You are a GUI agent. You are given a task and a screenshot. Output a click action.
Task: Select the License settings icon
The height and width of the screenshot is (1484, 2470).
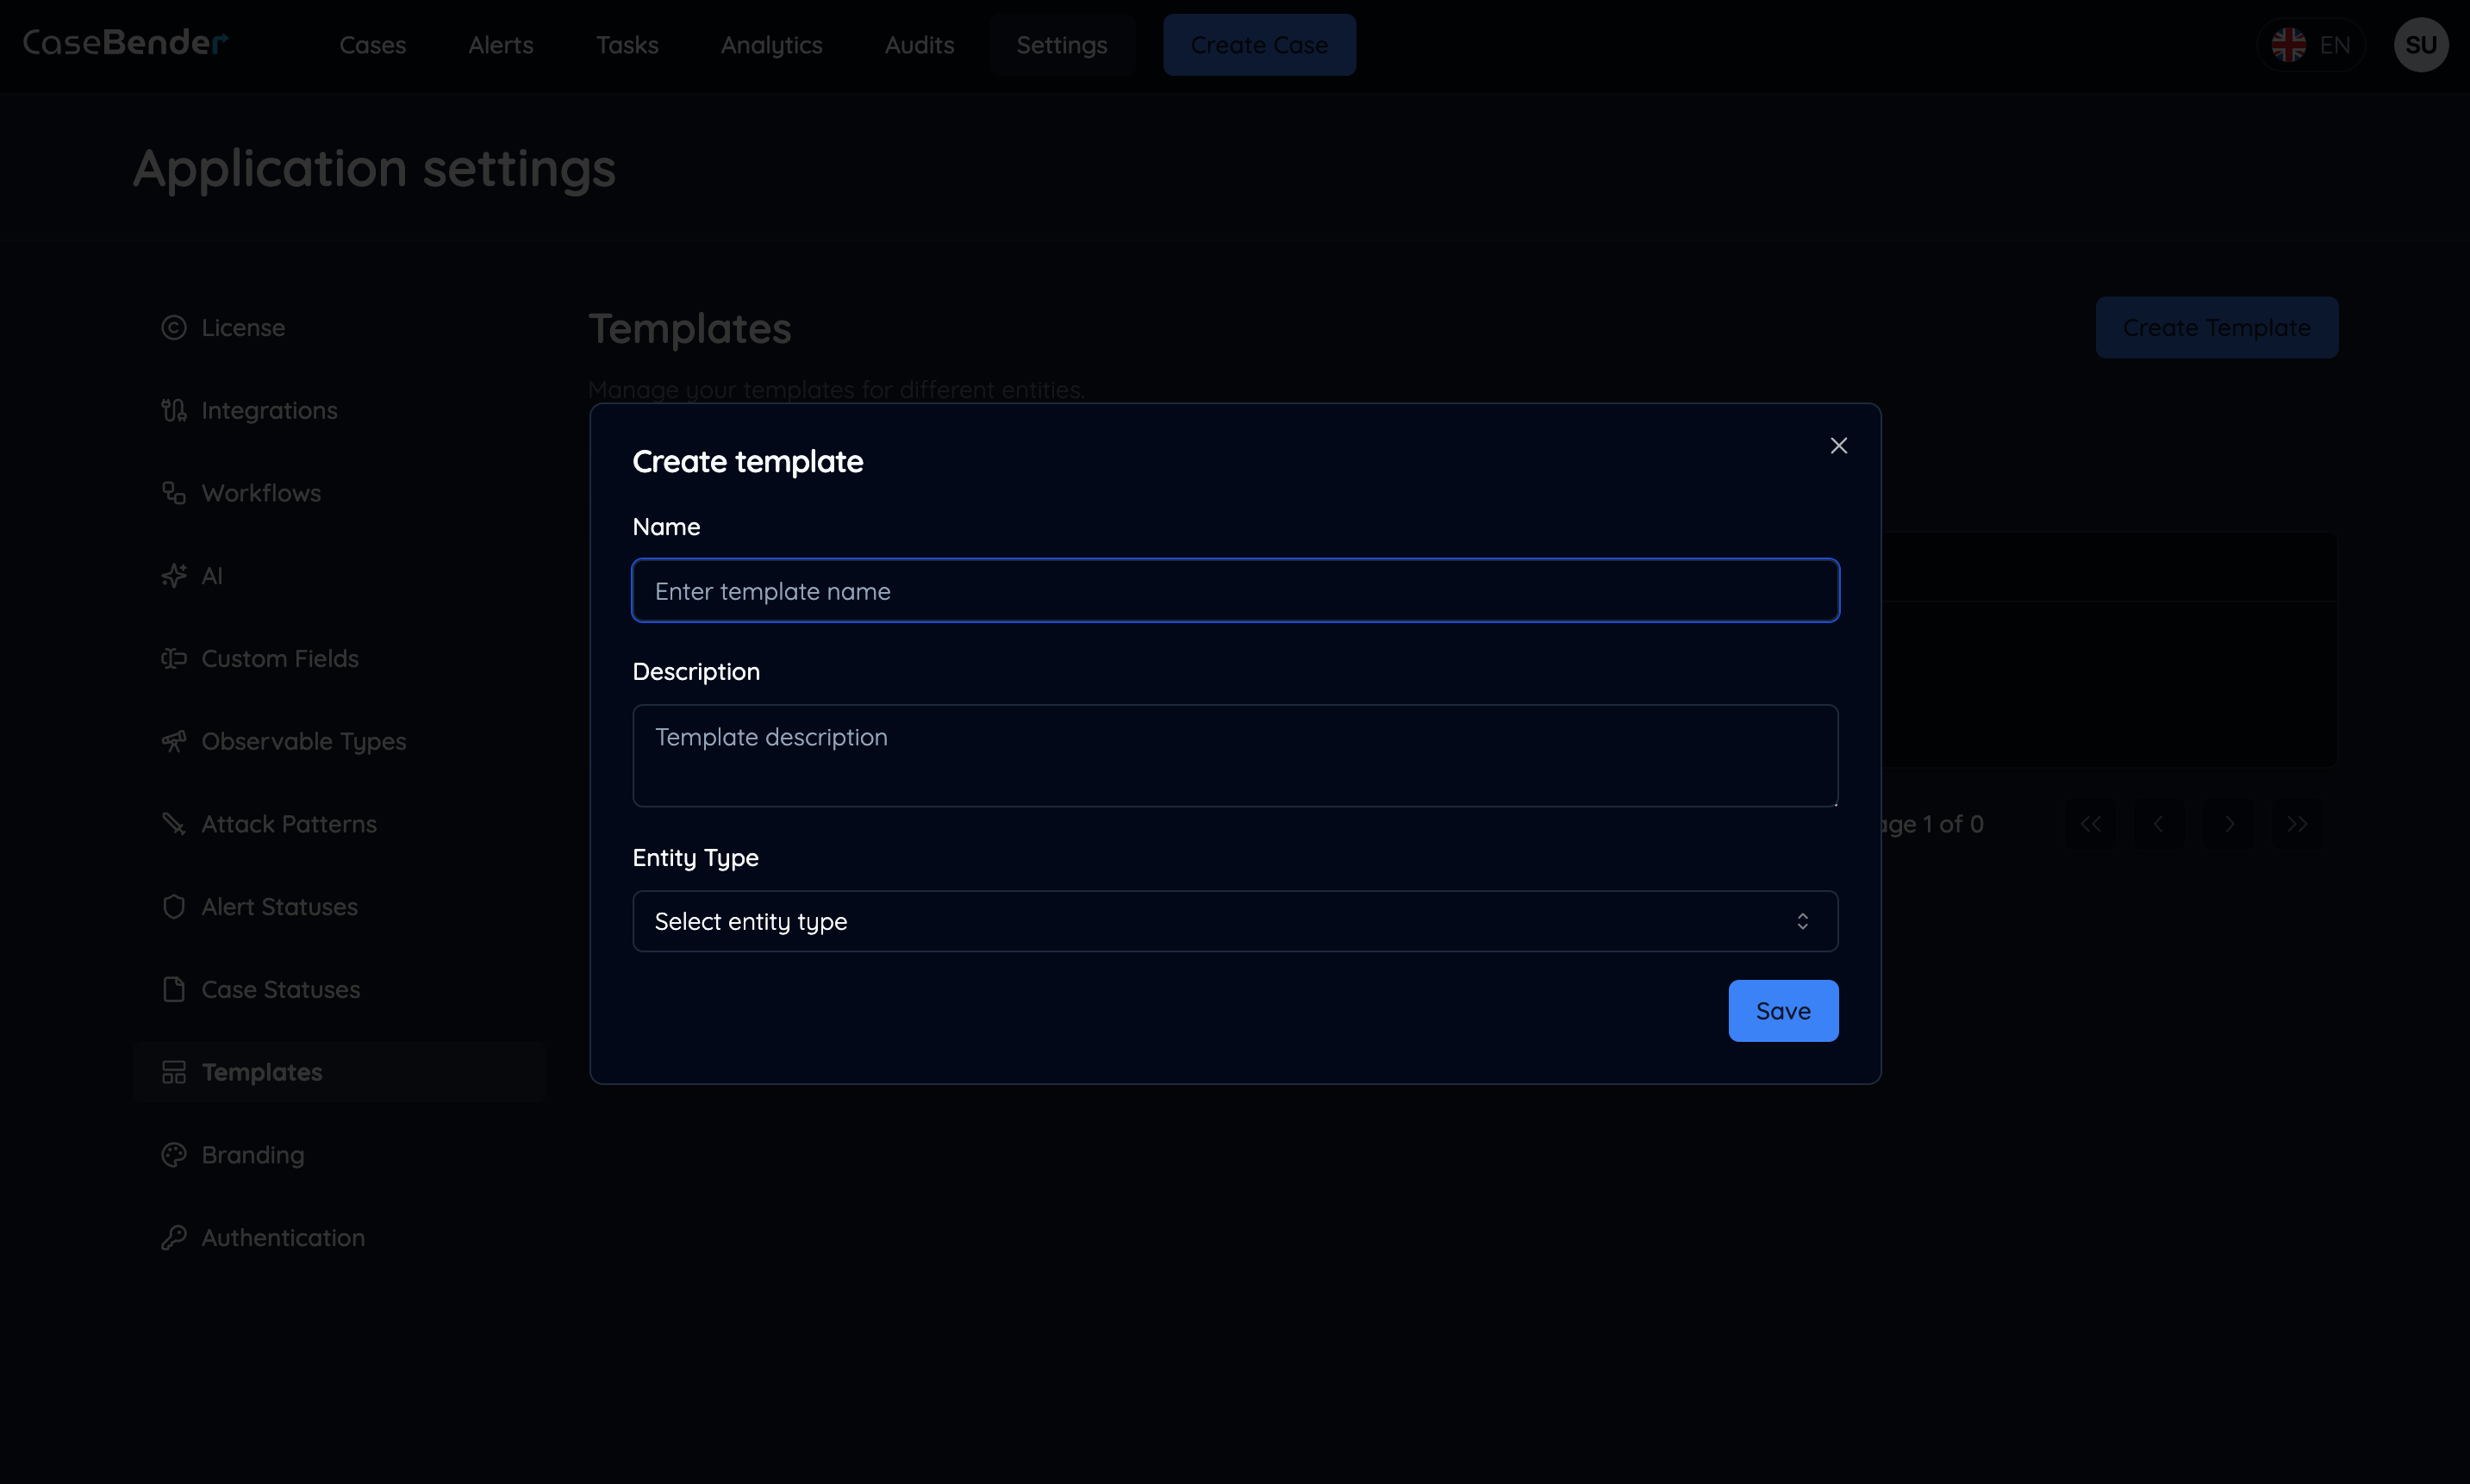click(174, 327)
